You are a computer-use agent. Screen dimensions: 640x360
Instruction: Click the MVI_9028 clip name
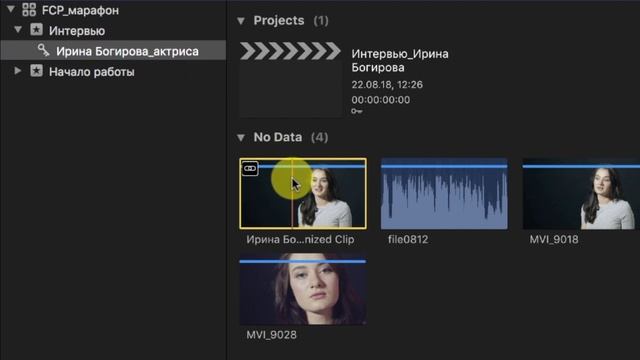[x=271, y=335]
